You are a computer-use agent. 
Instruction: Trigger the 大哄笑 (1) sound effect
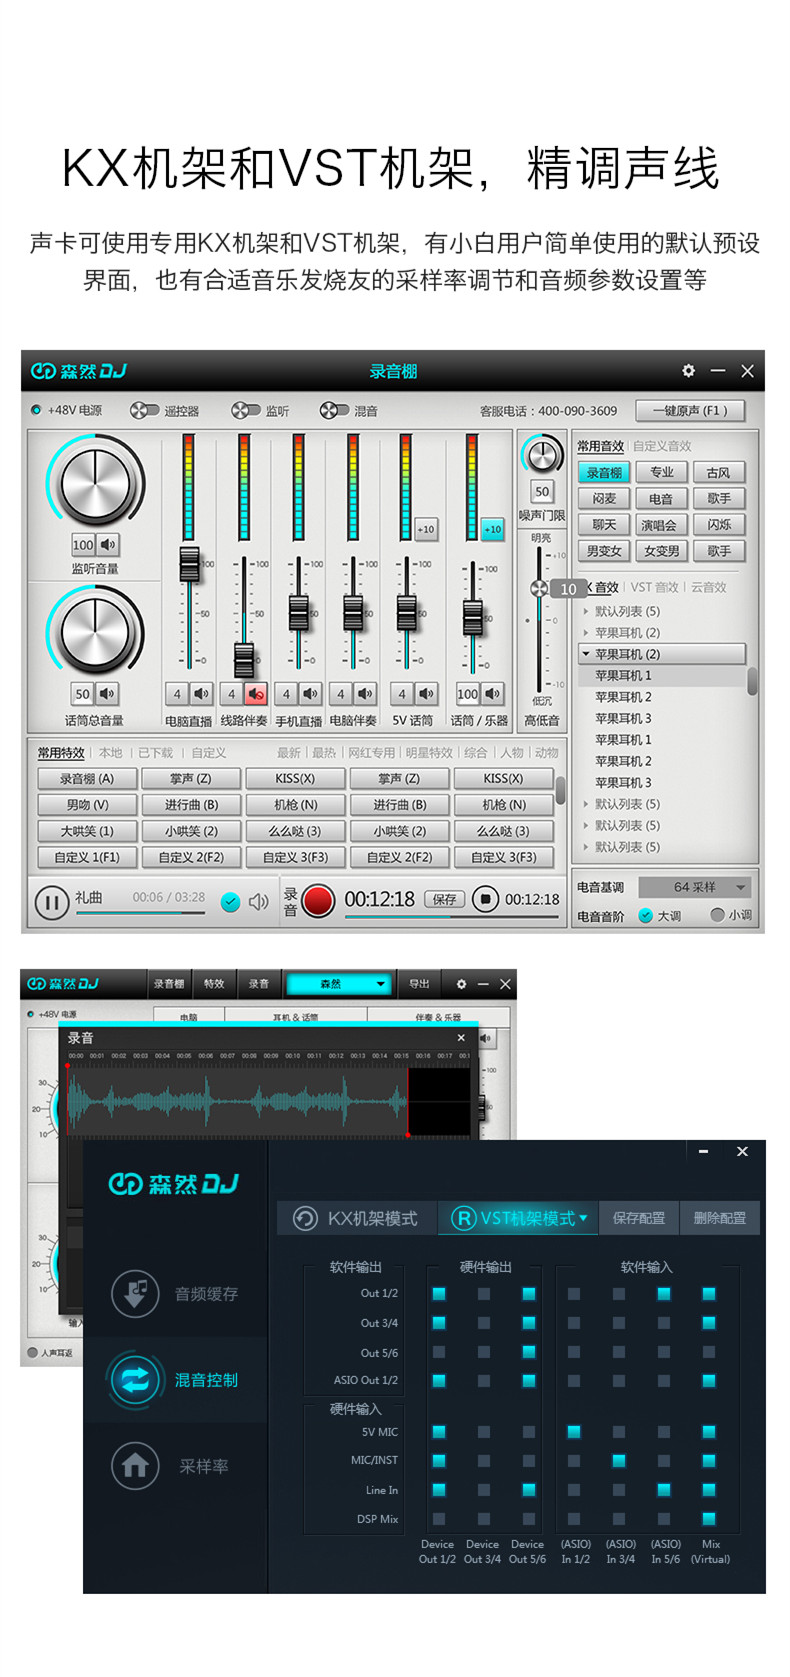pos(87,831)
